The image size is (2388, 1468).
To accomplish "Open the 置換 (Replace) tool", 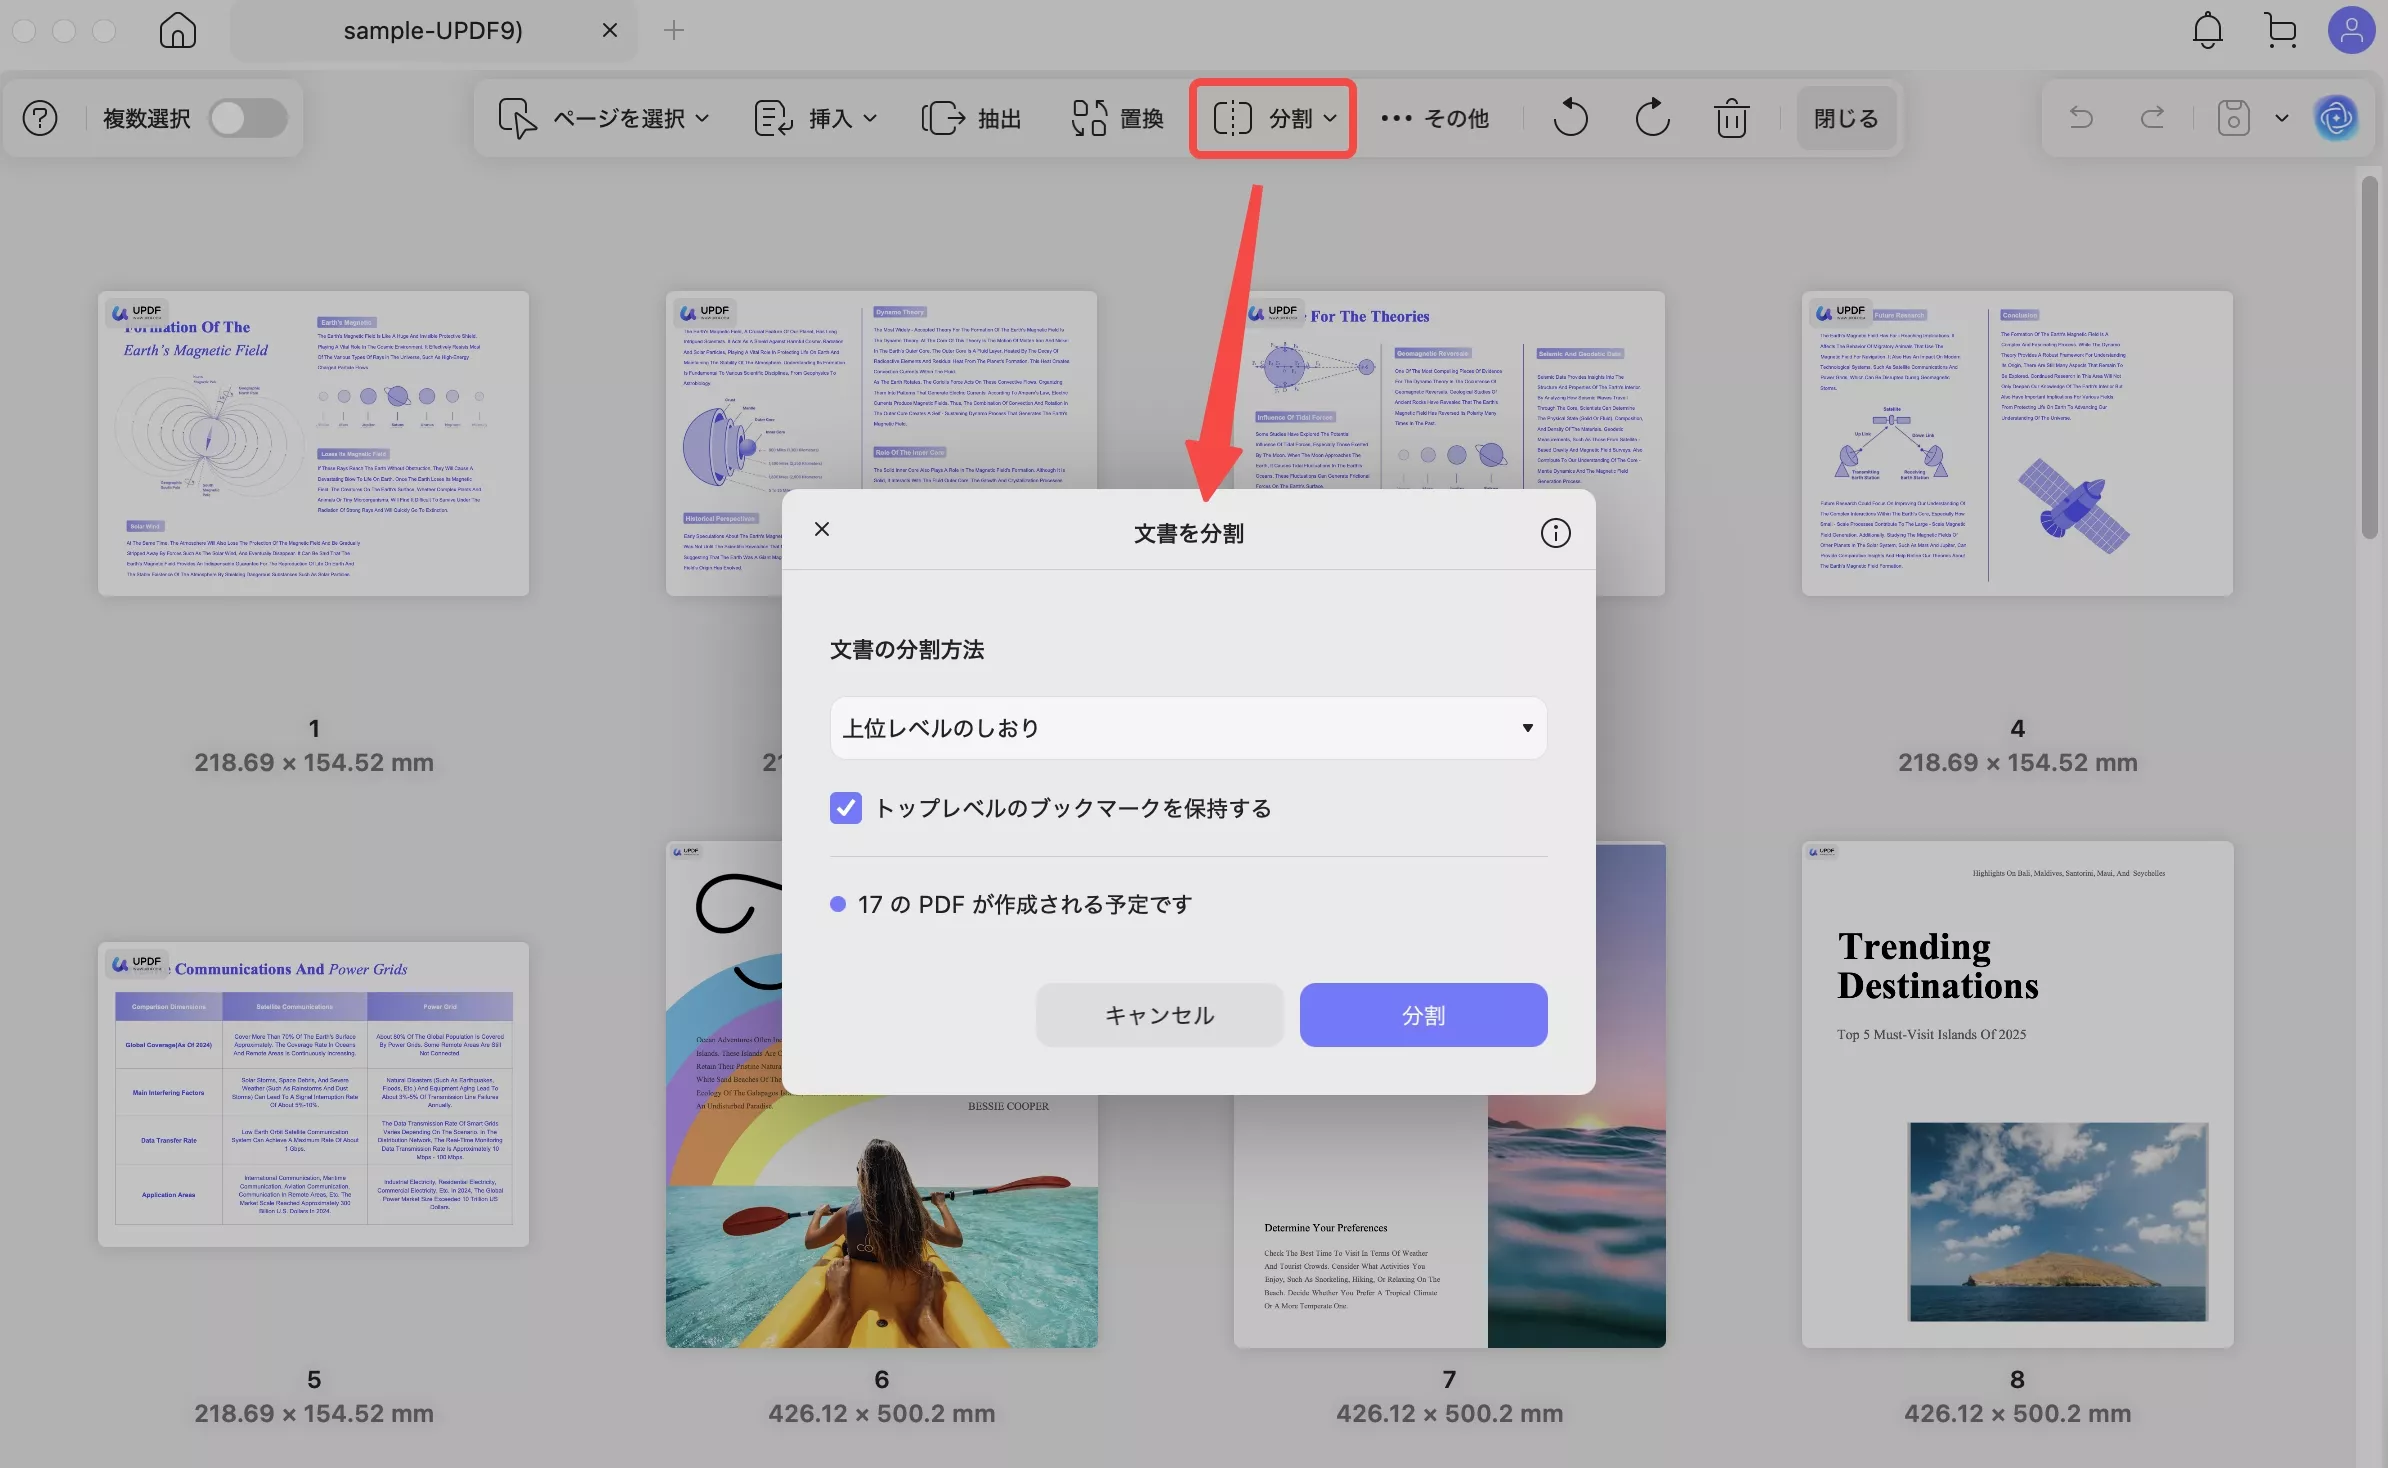I will (x=1115, y=118).
